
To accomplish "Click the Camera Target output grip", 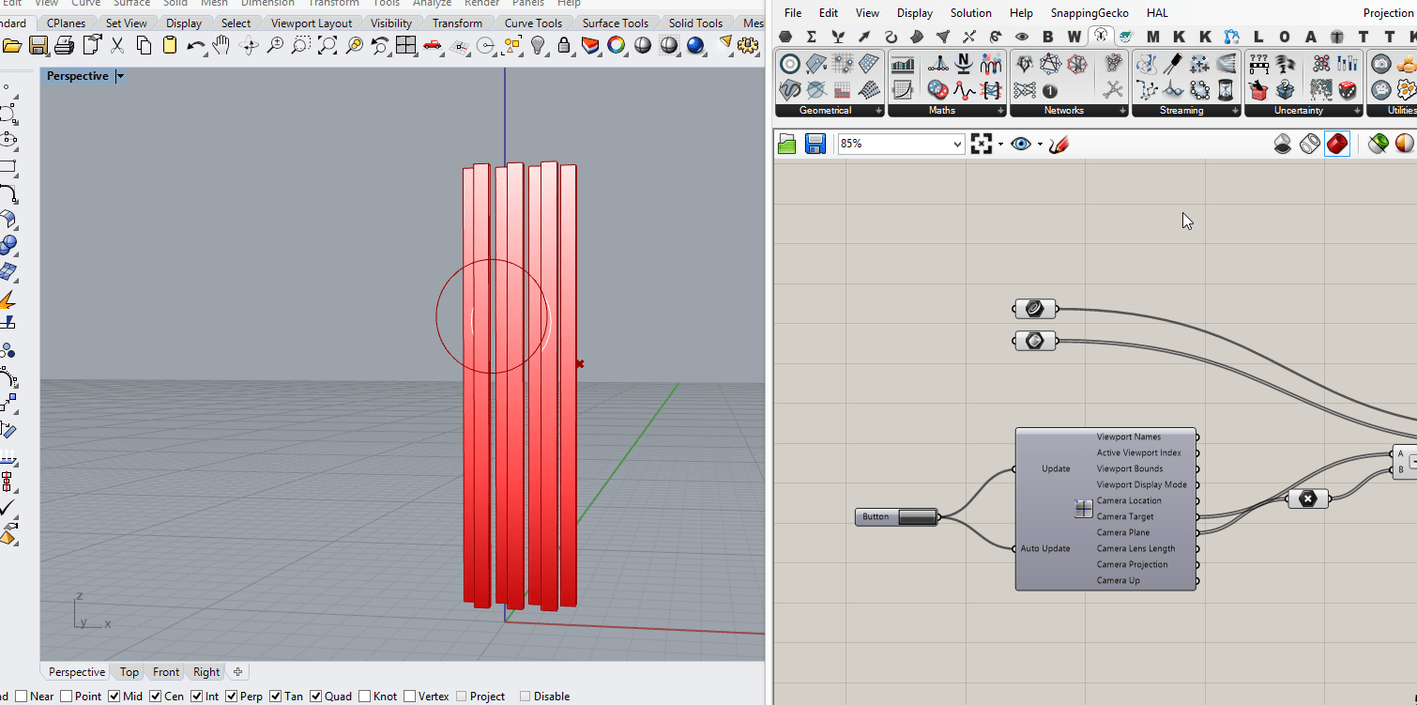I will (x=1197, y=517).
